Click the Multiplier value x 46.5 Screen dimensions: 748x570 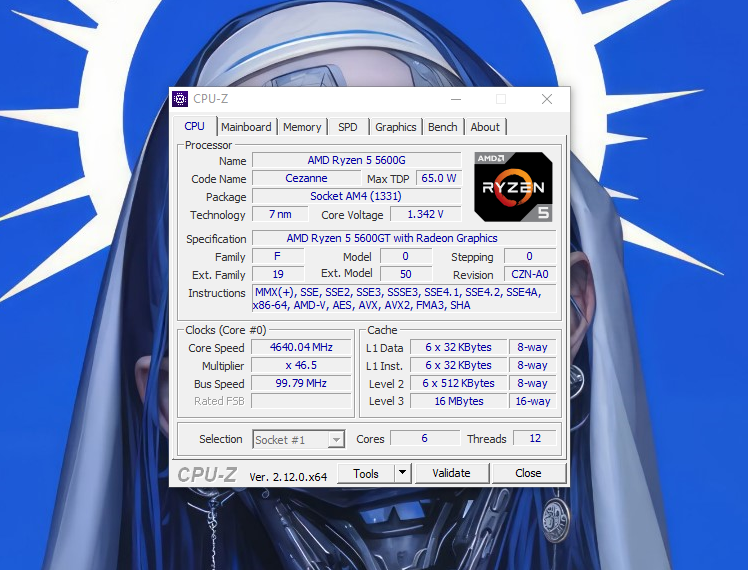pos(301,365)
